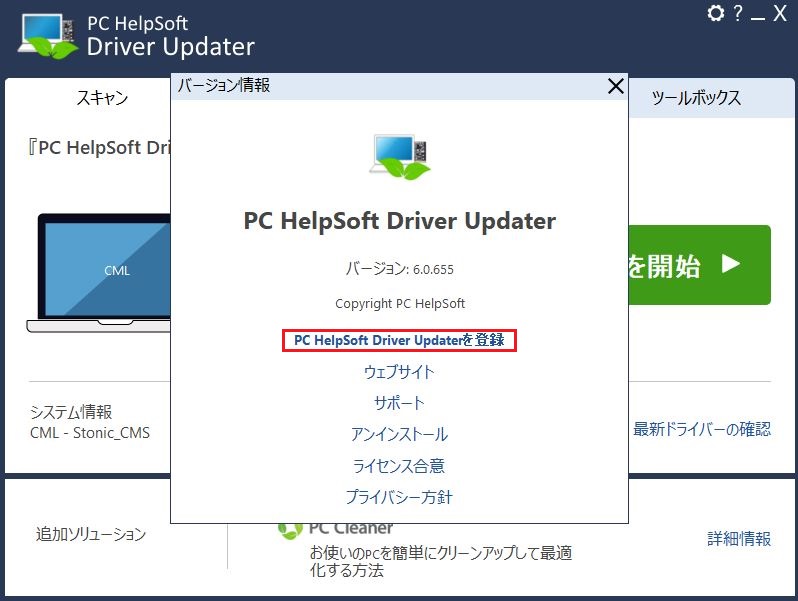Click the PC Cleaner description text
Screen dimensions: 798x601
pos(441,561)
